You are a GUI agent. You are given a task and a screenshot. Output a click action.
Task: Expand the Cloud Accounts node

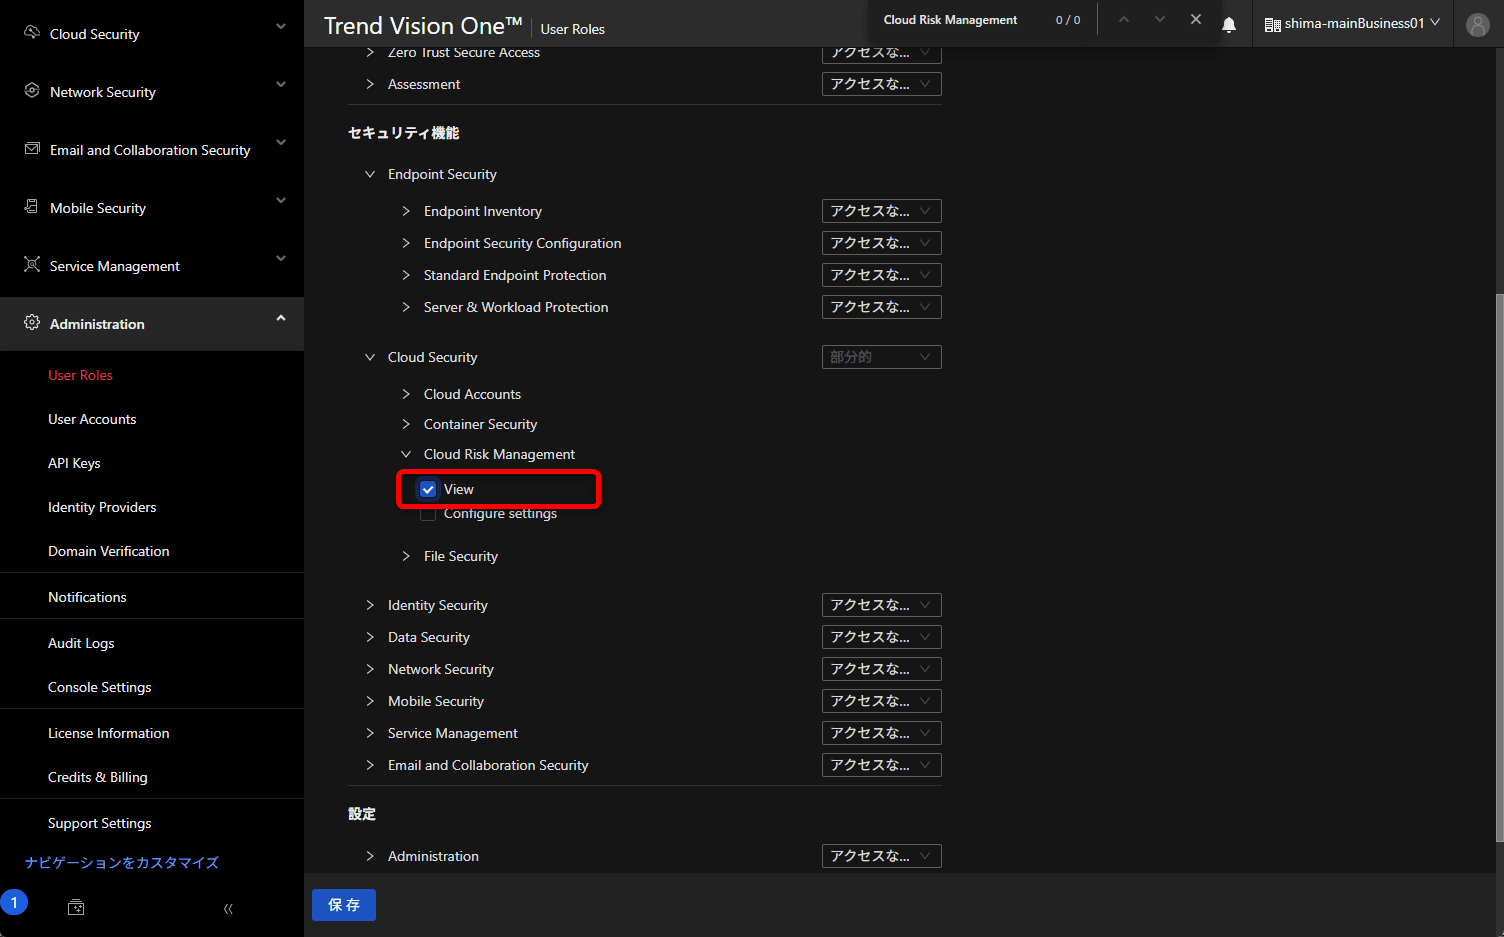click(406, 394)
